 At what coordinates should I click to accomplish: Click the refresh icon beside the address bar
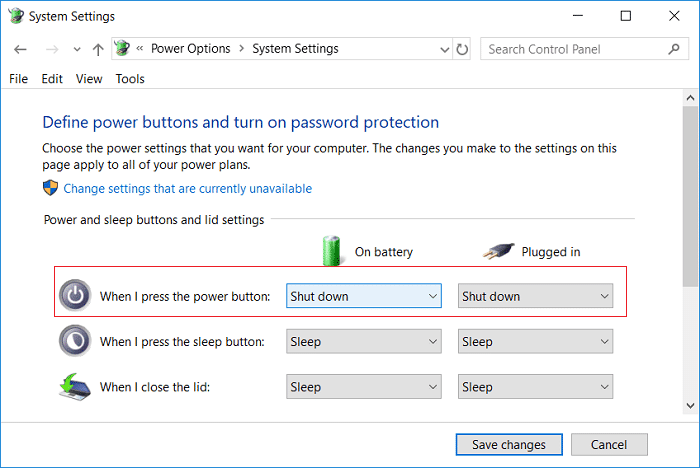click(462, 49)
